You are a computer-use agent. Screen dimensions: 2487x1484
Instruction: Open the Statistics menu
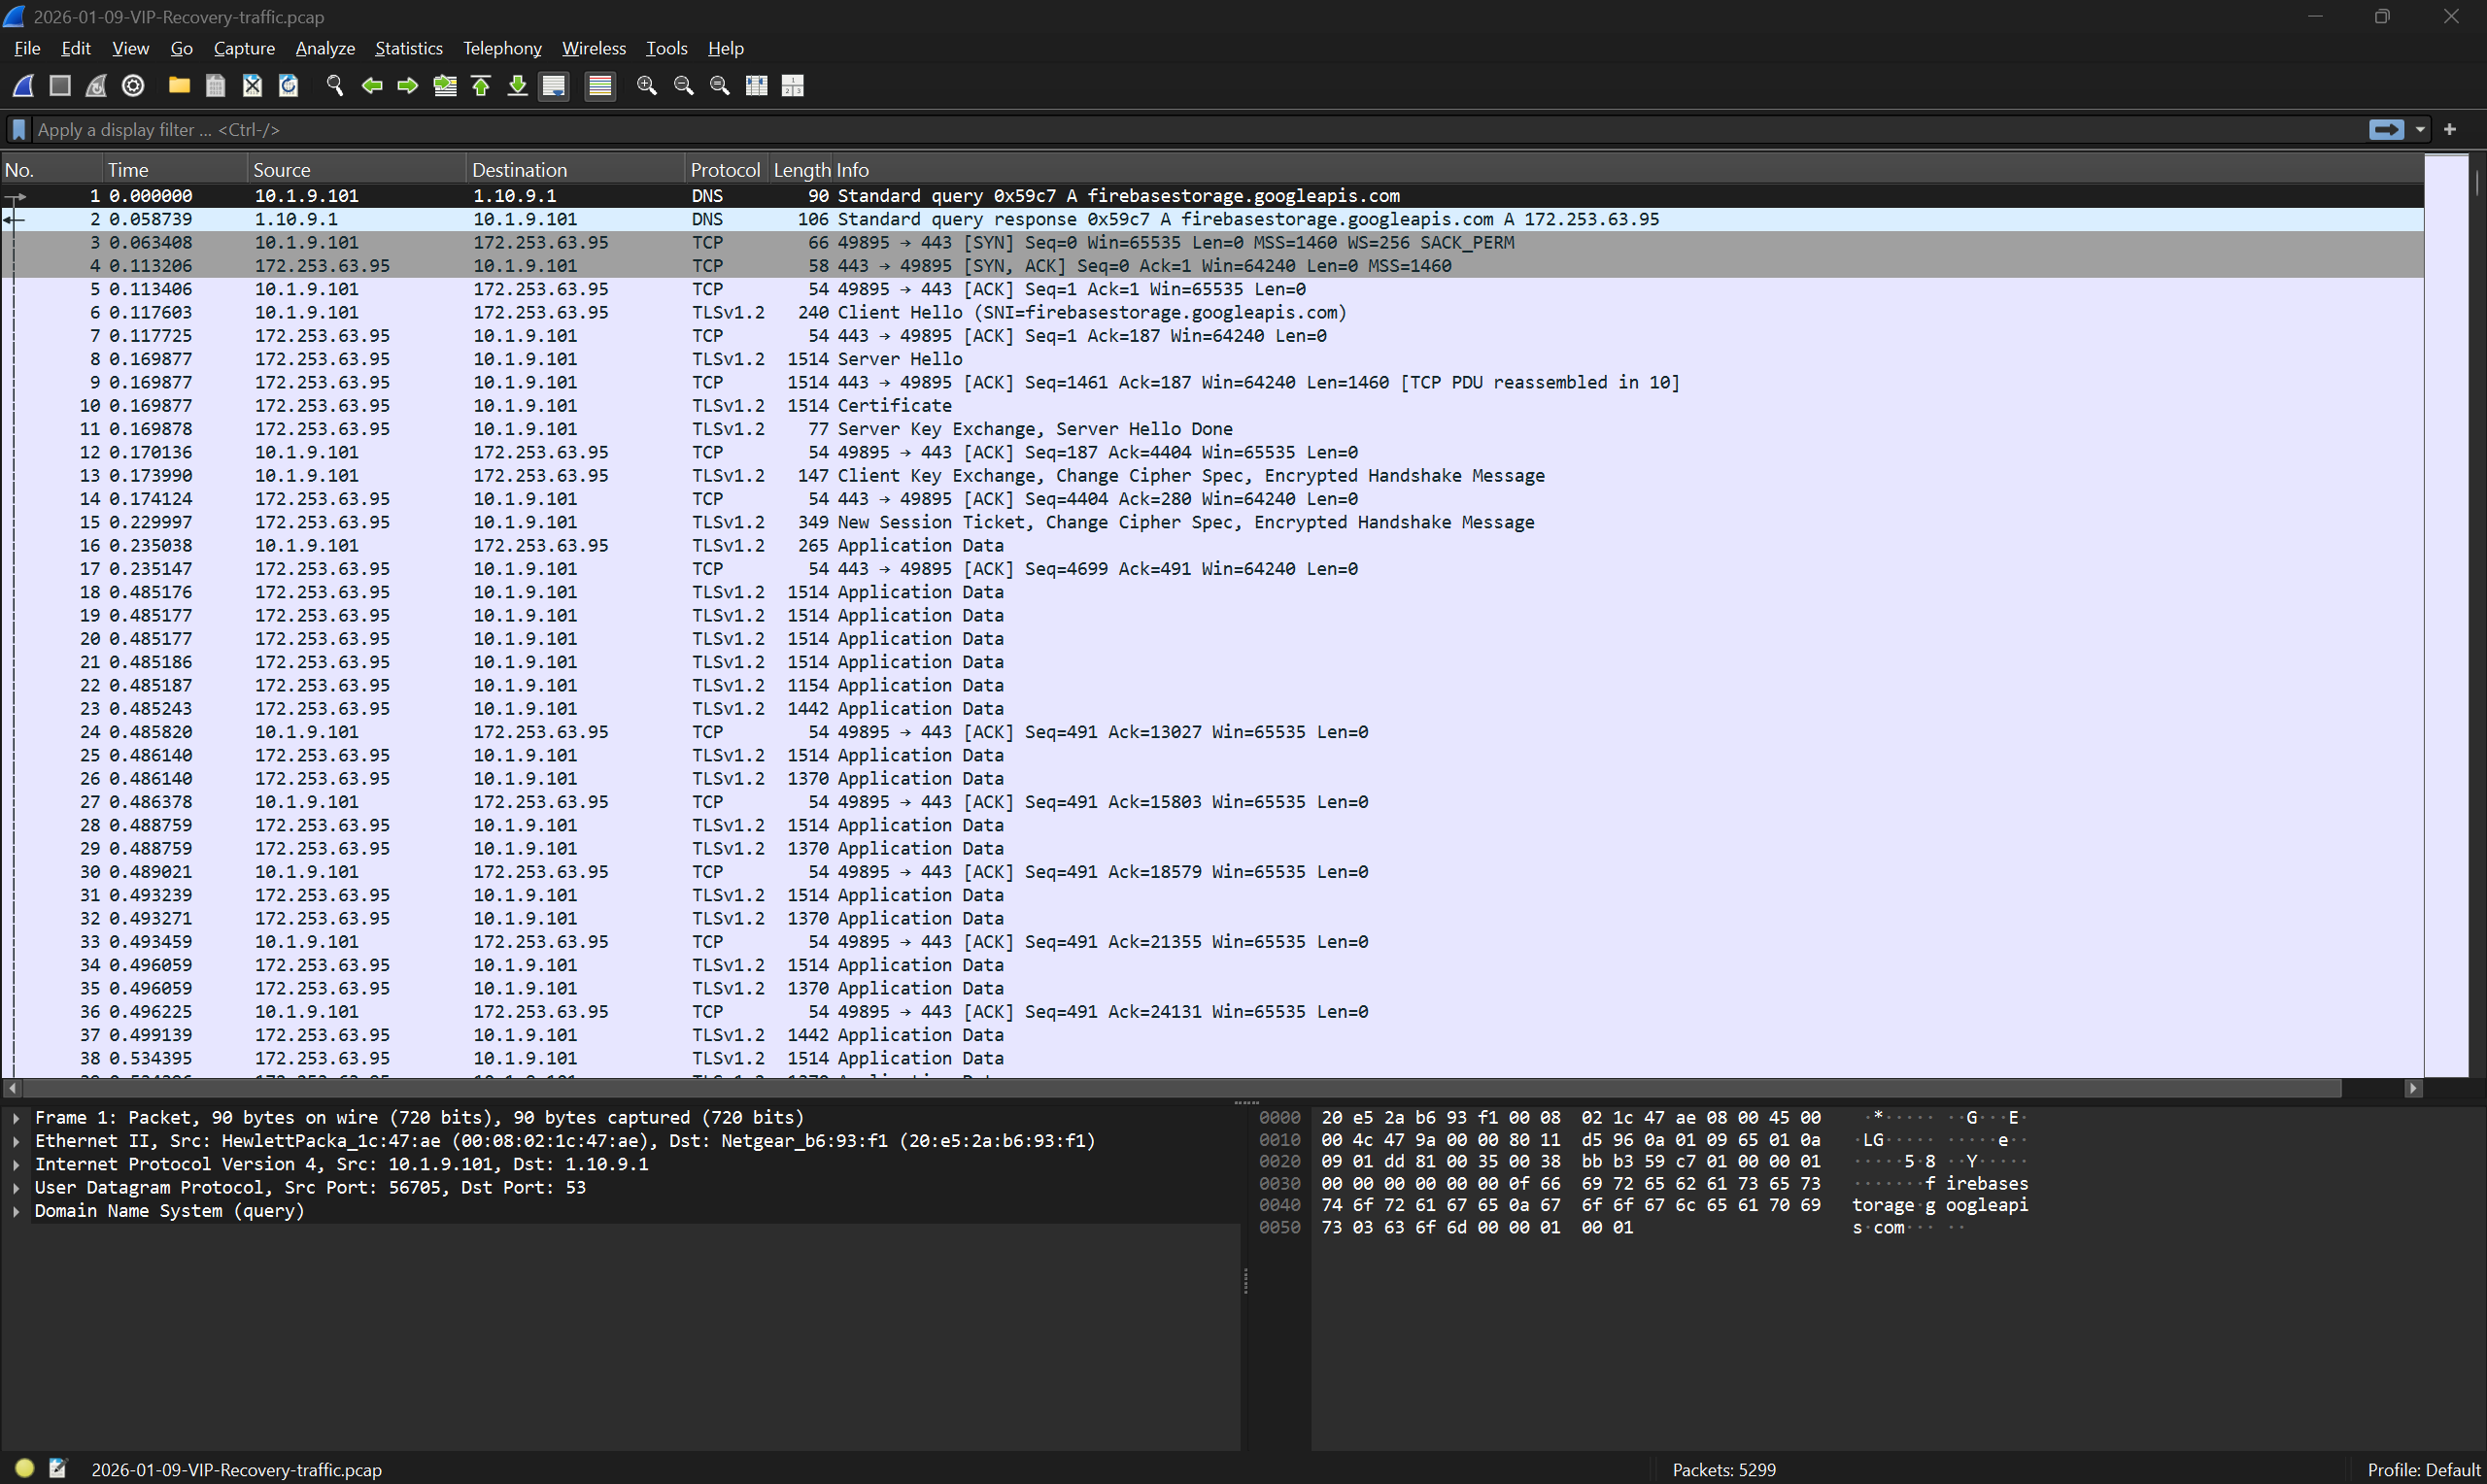tap(408, 48)
